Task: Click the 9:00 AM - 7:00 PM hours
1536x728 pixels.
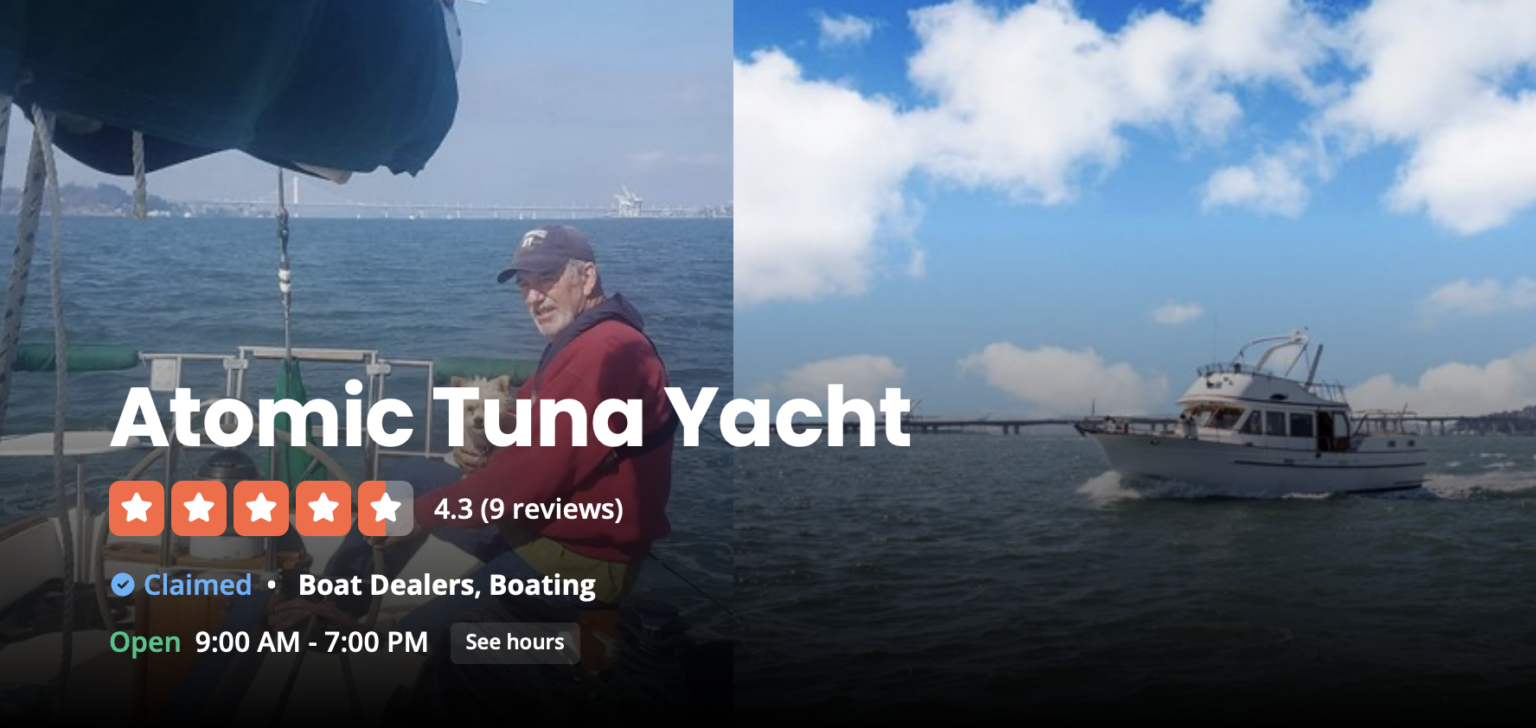Action: tap(312, 642)
